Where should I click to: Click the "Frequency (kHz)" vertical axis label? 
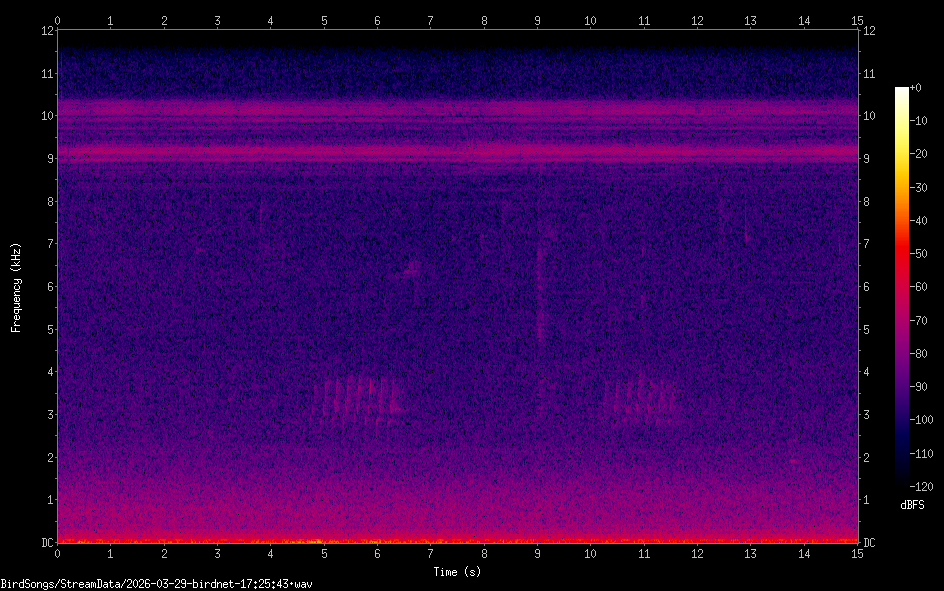point(16,287)
